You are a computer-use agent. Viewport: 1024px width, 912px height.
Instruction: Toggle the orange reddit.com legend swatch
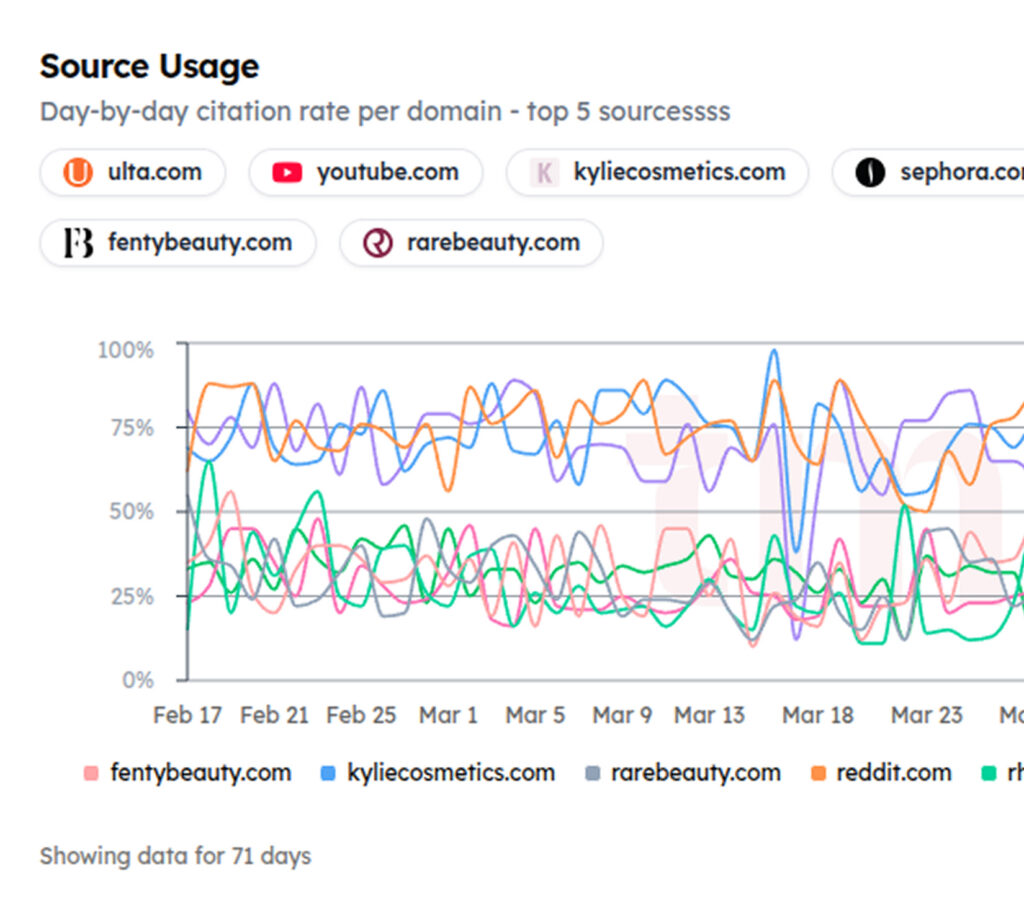coord(818,773)
